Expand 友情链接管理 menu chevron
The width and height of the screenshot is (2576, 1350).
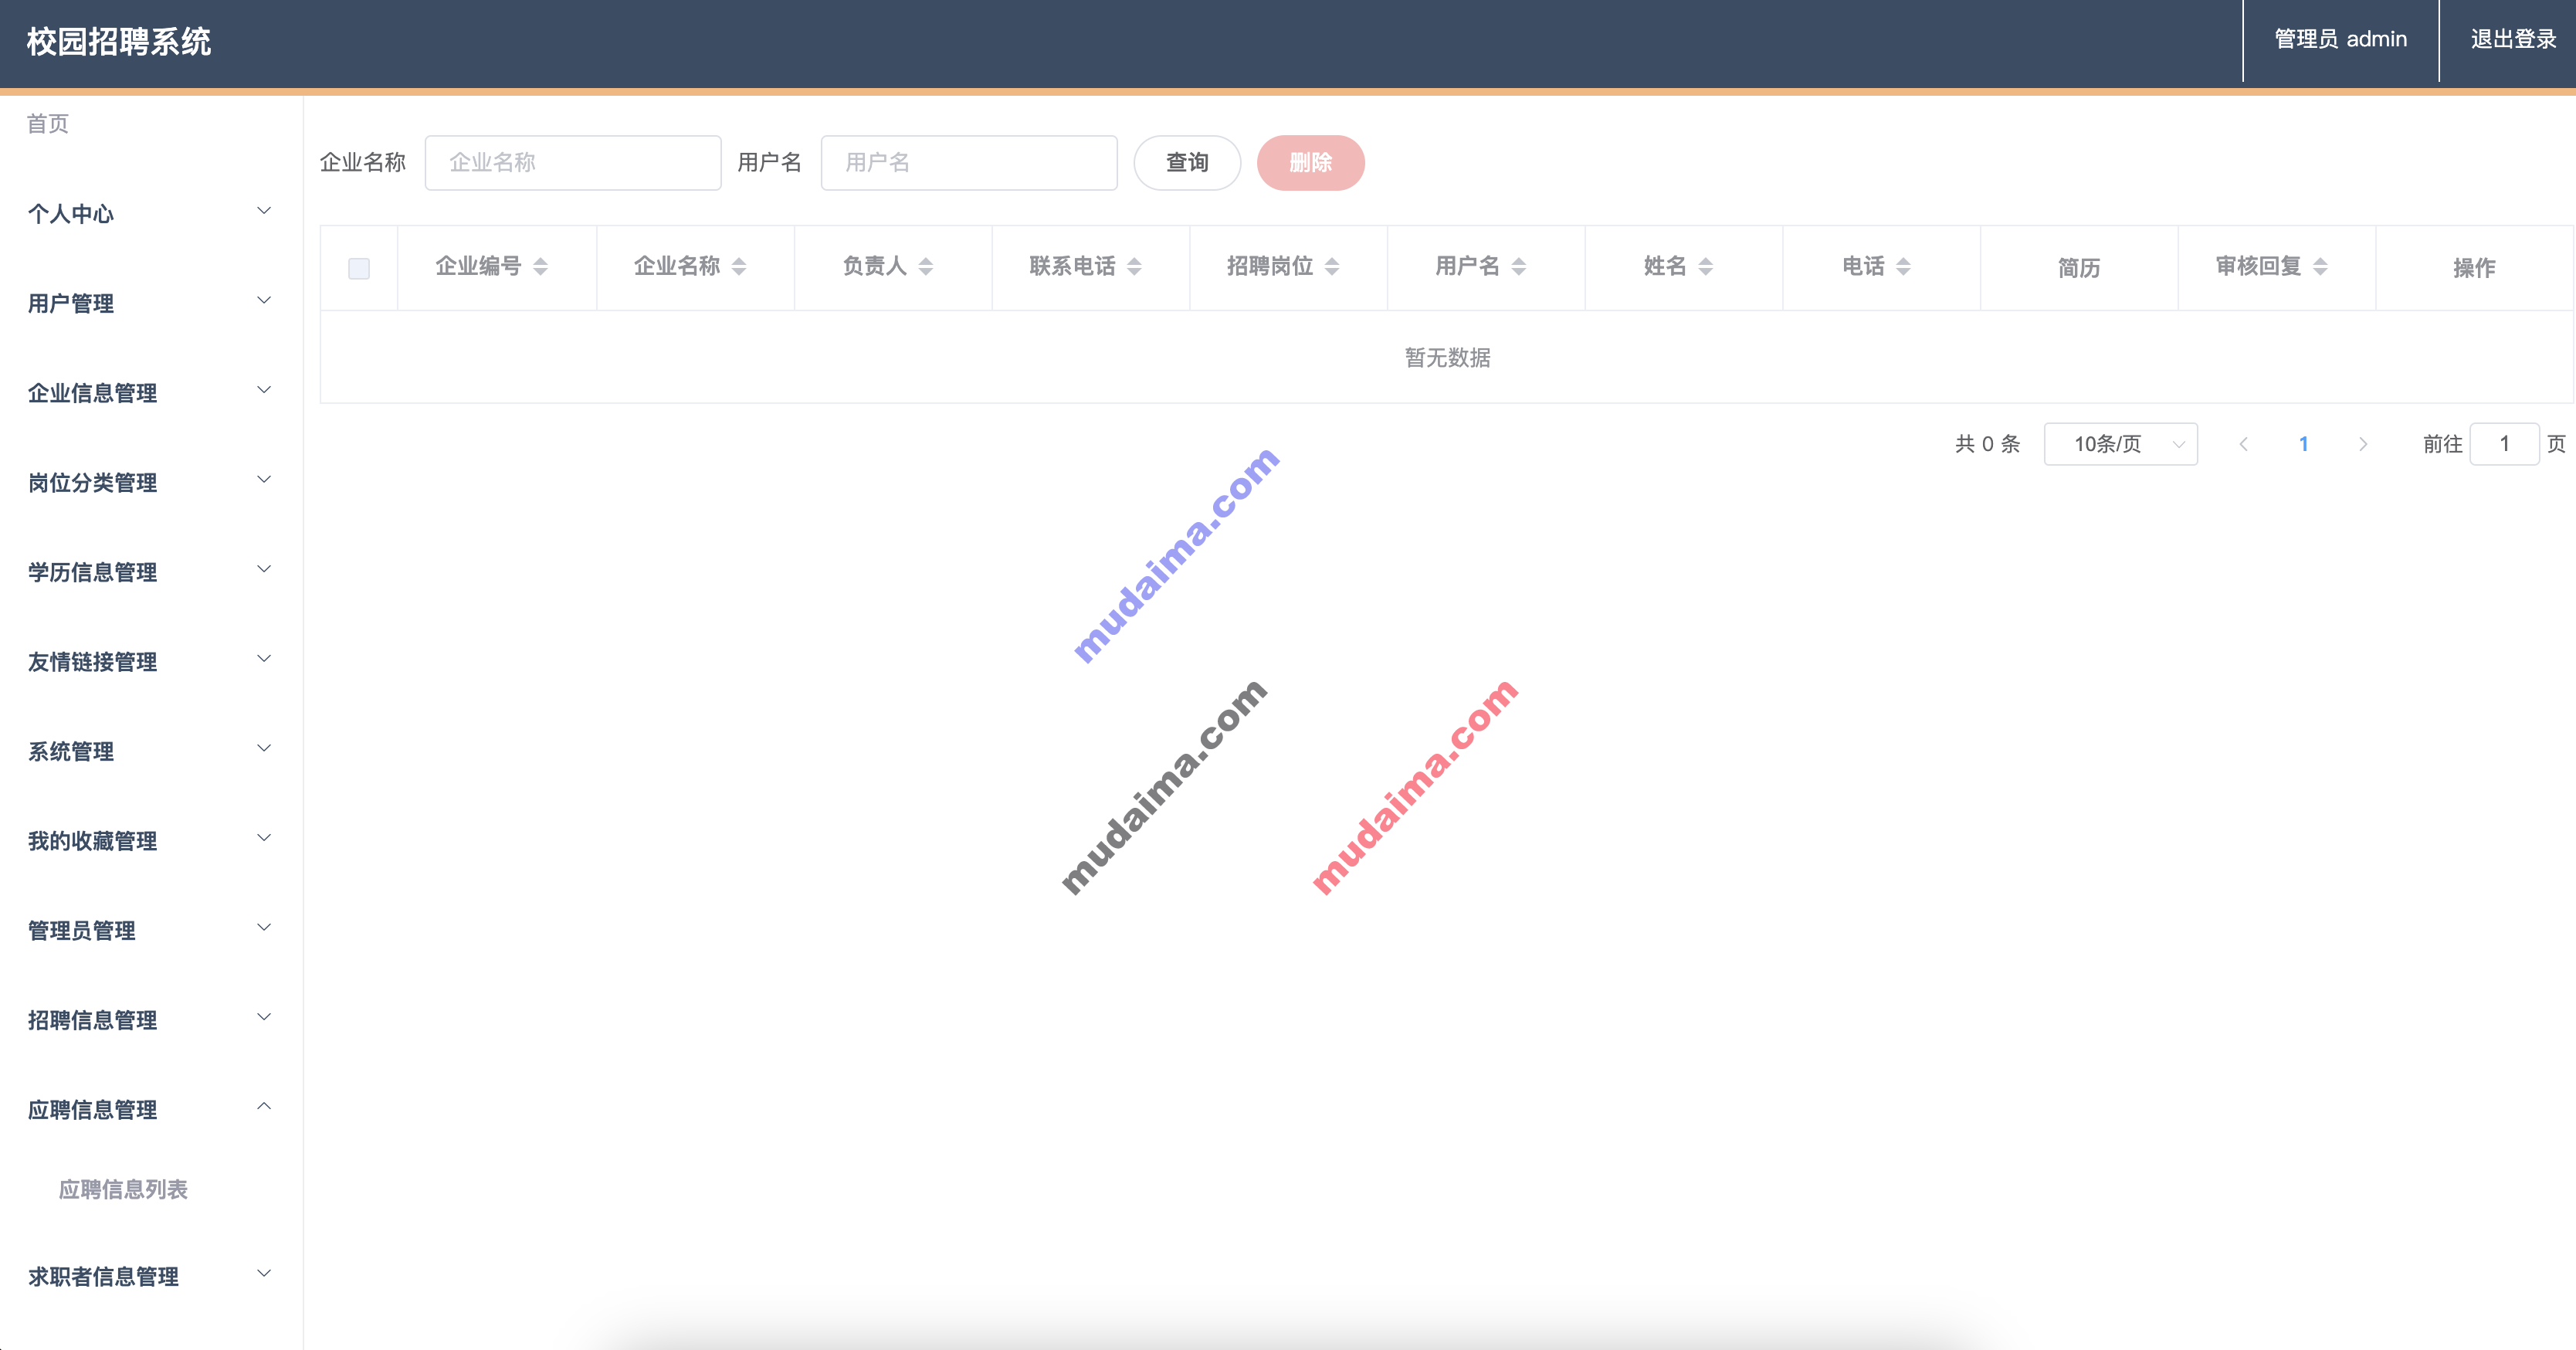point(264,659)
